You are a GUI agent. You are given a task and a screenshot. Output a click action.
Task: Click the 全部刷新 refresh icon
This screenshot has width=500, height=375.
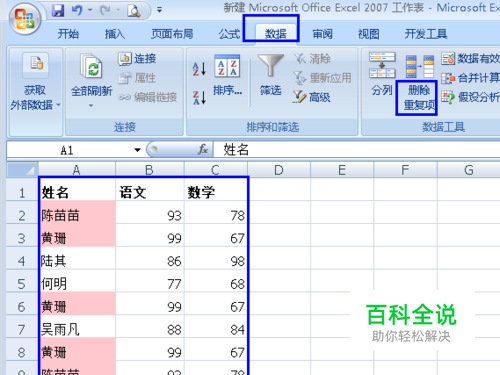point(91,66)
